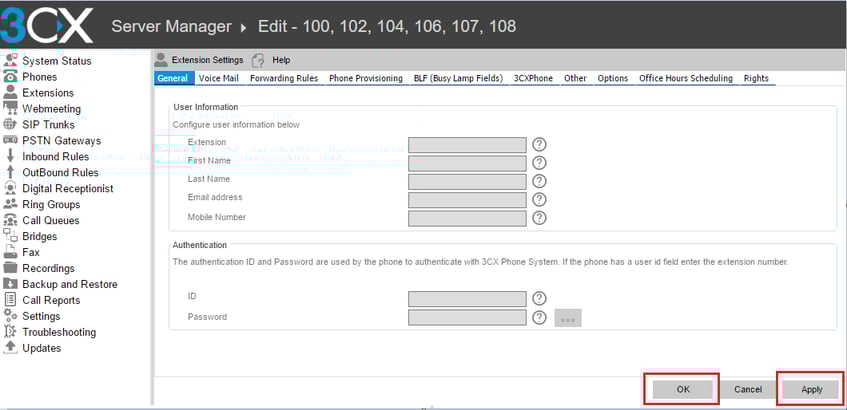
Task: Switch to the 3CXPhone tab
Action: [x=533, y=78]
